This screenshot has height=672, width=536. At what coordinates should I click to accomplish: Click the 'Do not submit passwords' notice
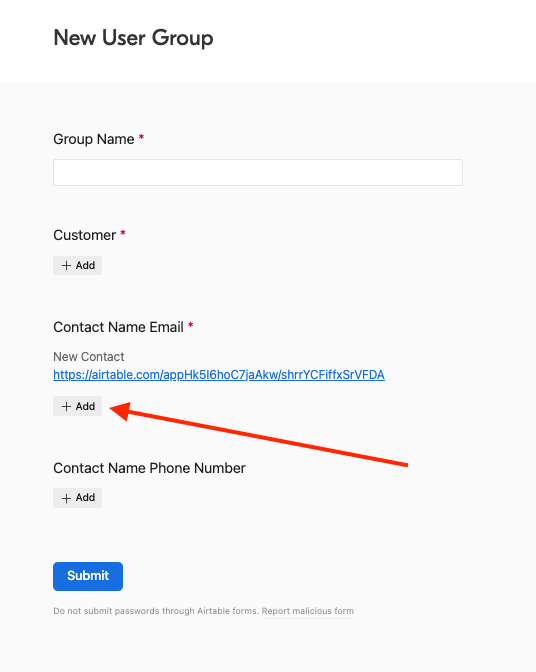coord(156,611)
